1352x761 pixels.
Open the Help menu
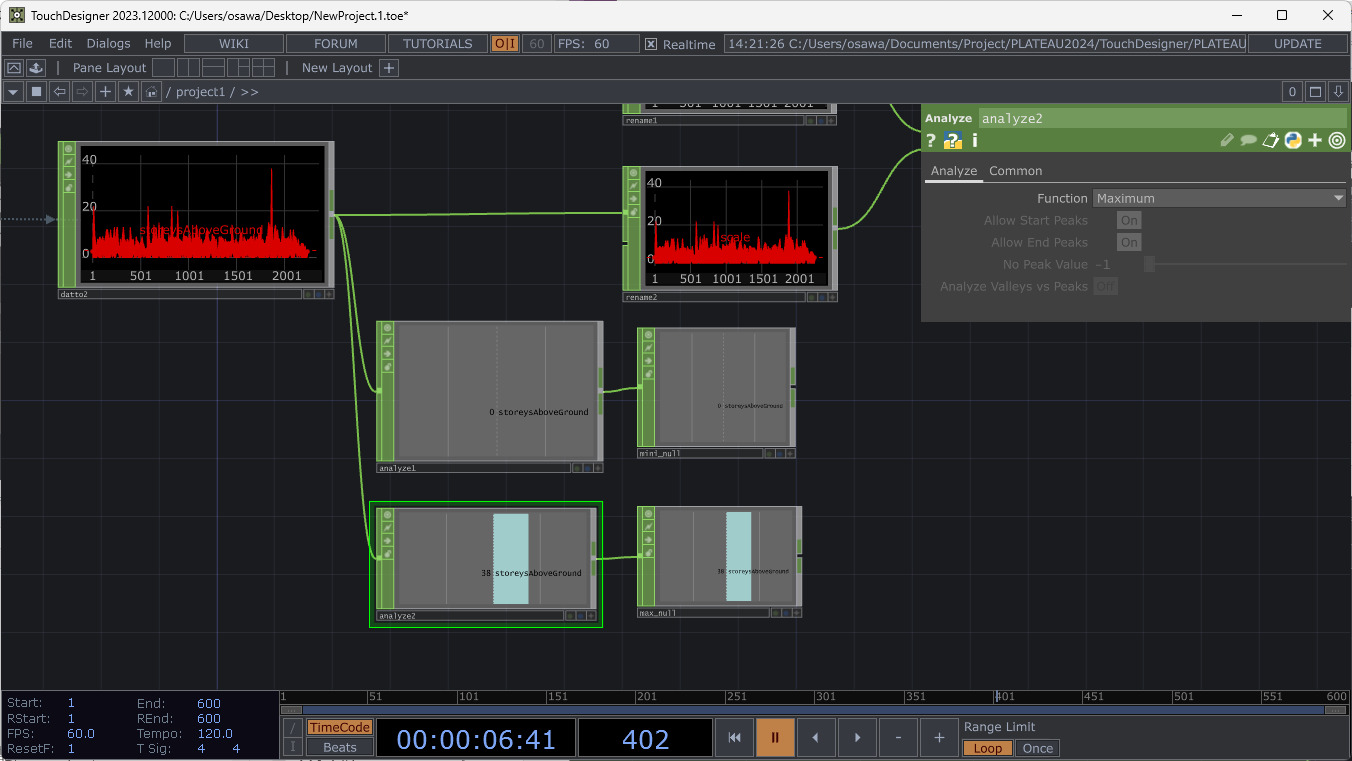(158, 44)
